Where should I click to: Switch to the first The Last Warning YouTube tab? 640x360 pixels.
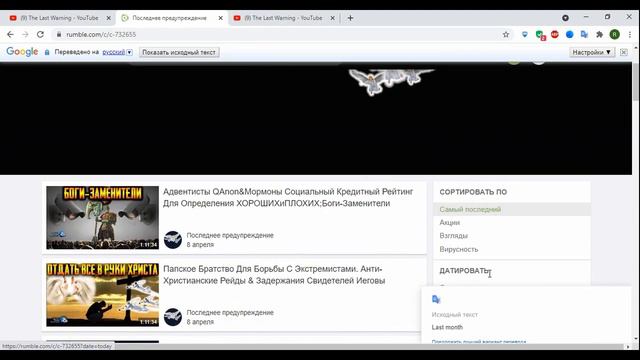(59, 18)
